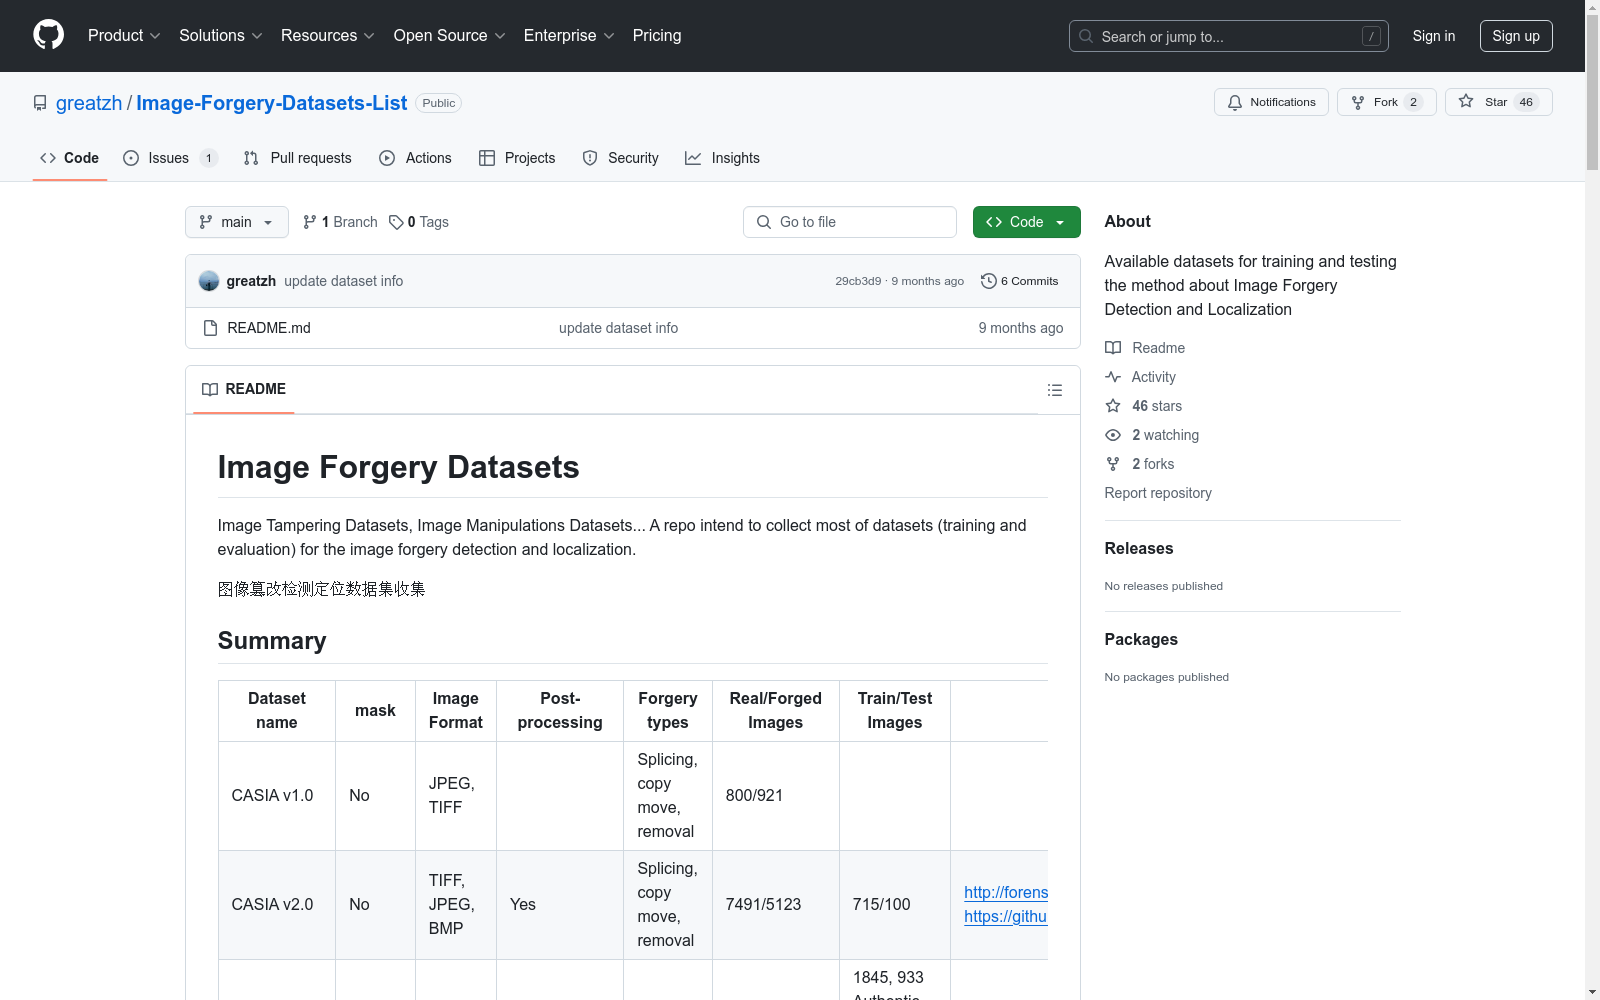Click the slash shortcut icon in search

pos(1371,36)
